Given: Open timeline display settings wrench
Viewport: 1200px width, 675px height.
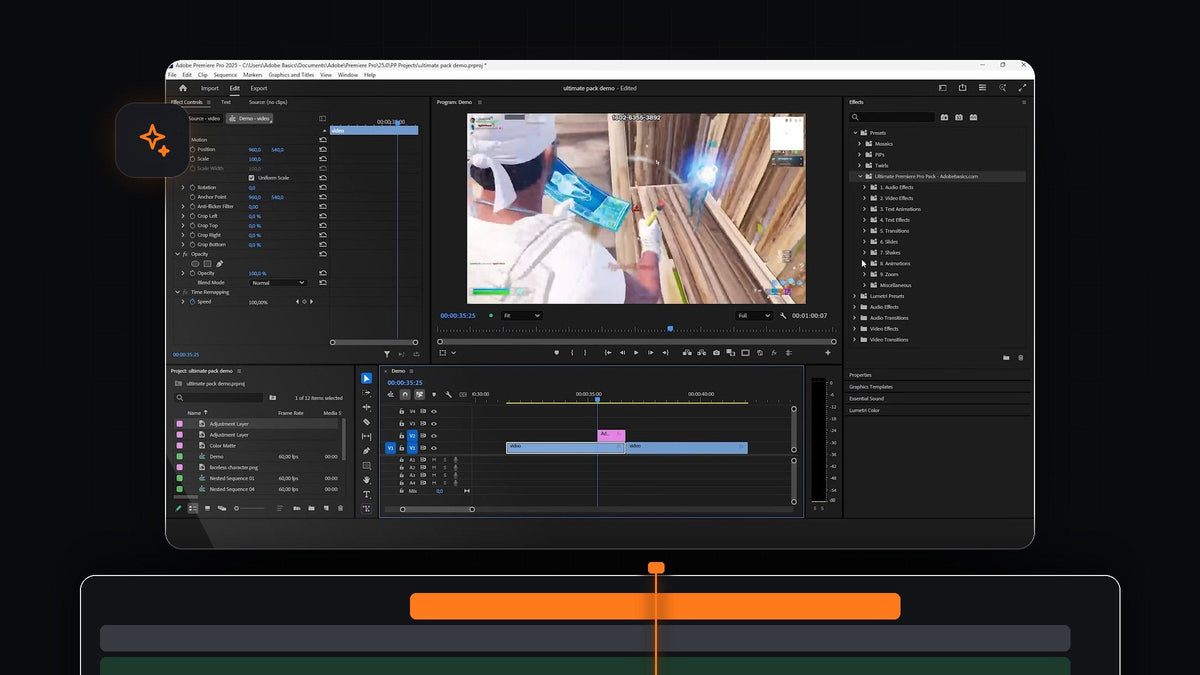Looking at the screenshot, I should 449,394.
